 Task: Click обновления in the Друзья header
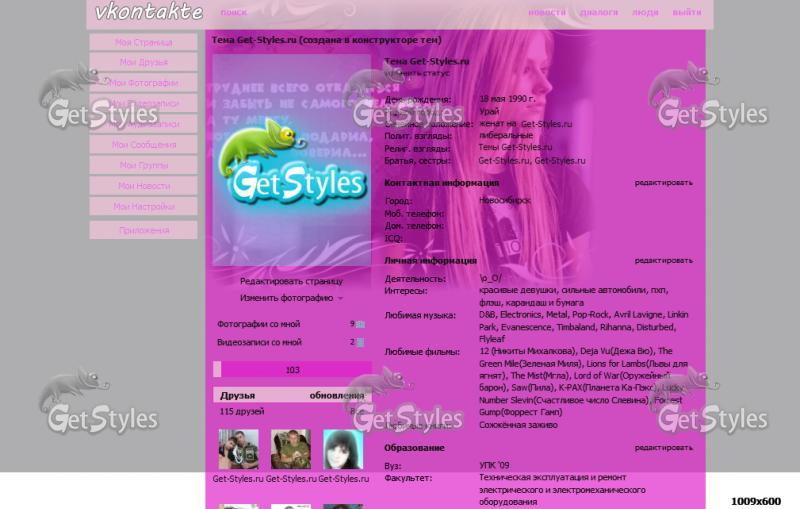tap(337, 395)
